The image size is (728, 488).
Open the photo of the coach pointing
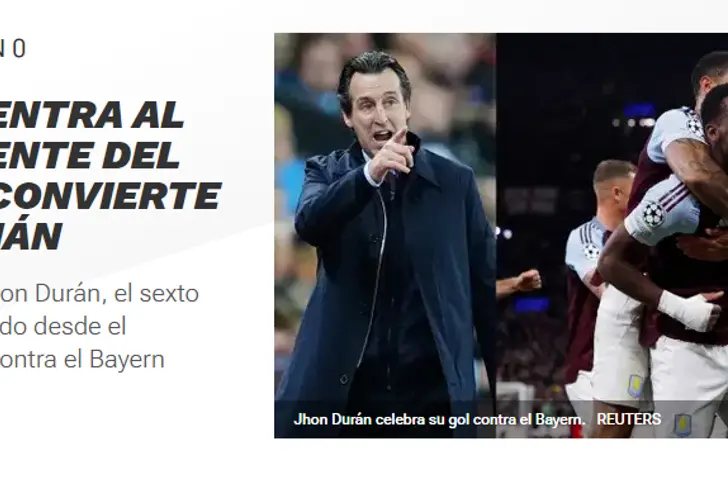[385, 235]
